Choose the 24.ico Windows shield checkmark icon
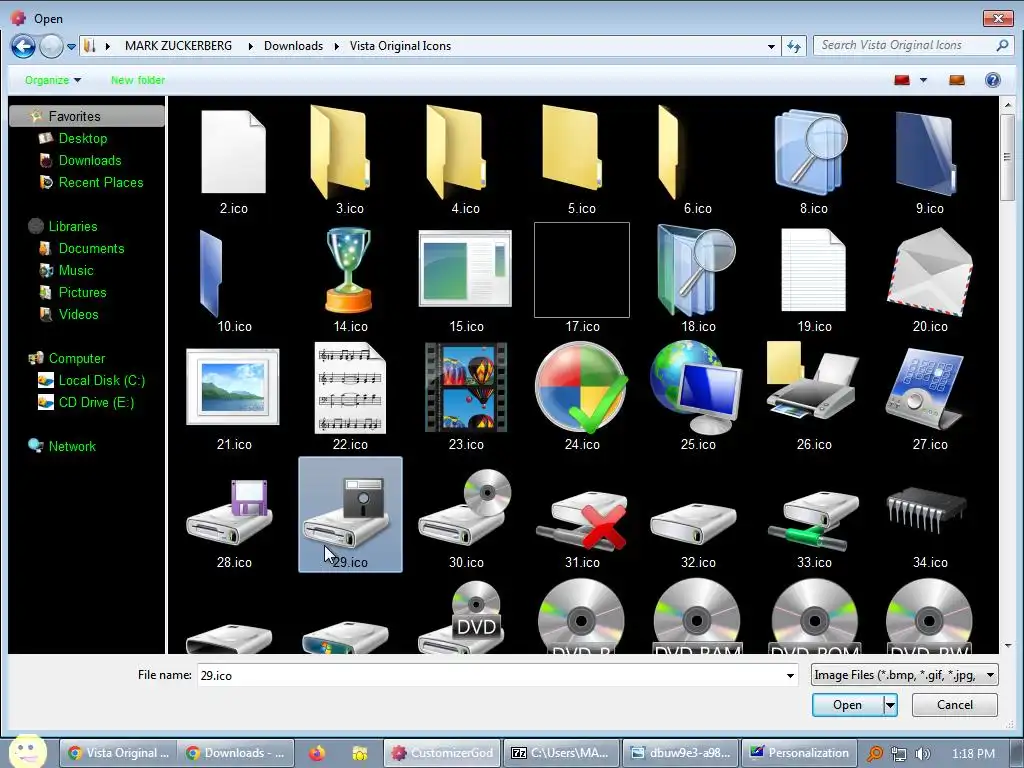The image size is (1024, 768). tap(581, 388)
